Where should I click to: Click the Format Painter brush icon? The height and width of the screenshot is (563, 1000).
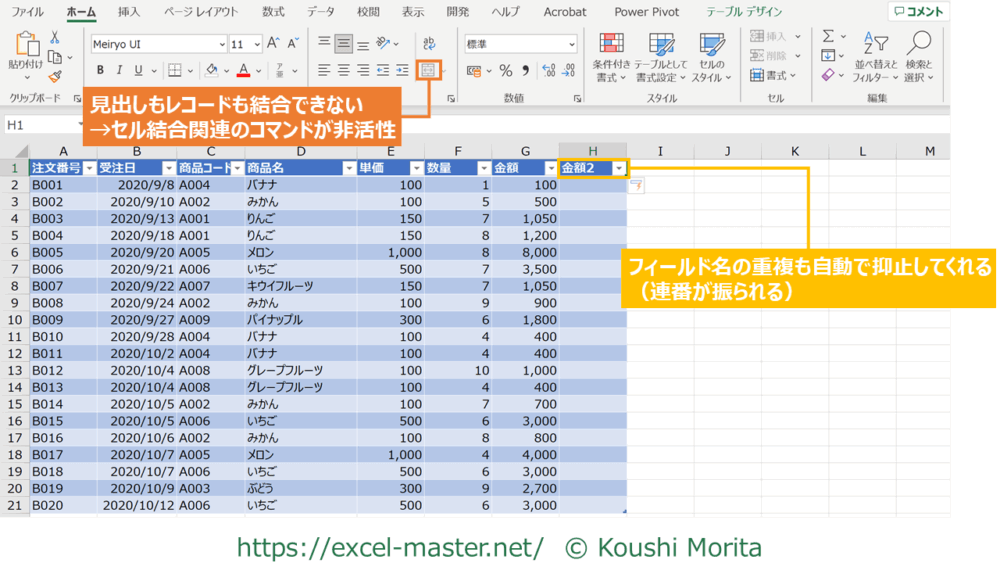[55, 77]
